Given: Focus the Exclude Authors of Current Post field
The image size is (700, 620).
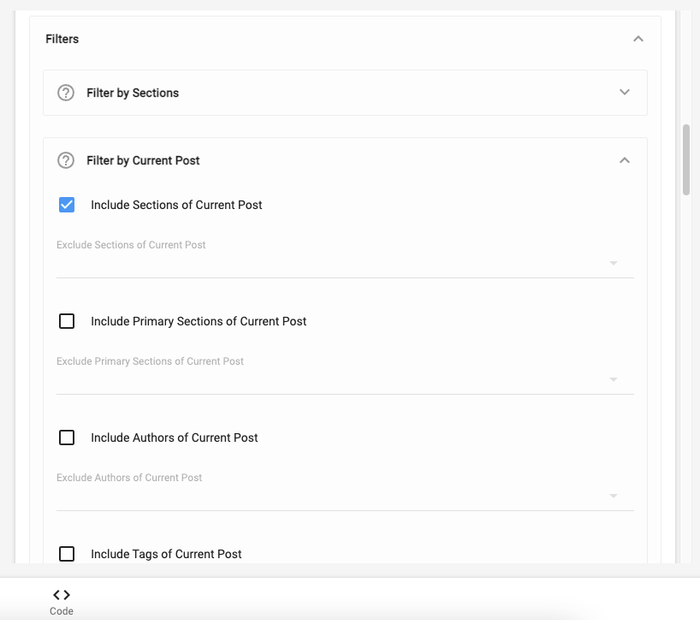Looking at the screenshot, I should [330, 495].
